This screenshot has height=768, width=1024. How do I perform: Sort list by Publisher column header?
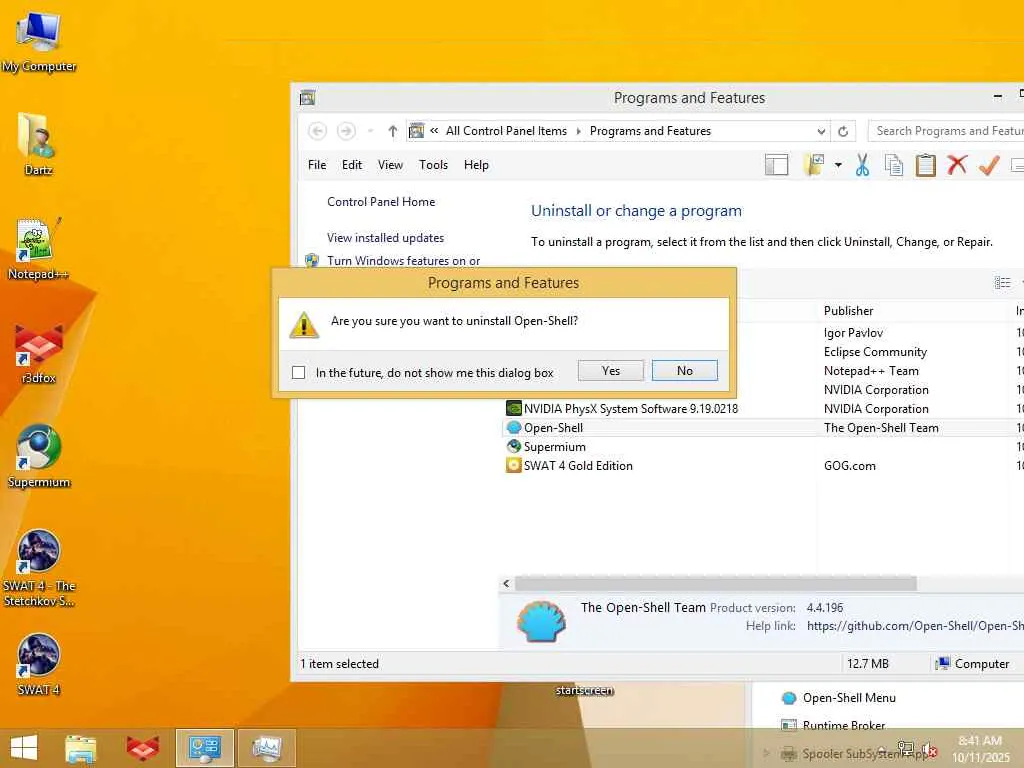tap(848, 311)
